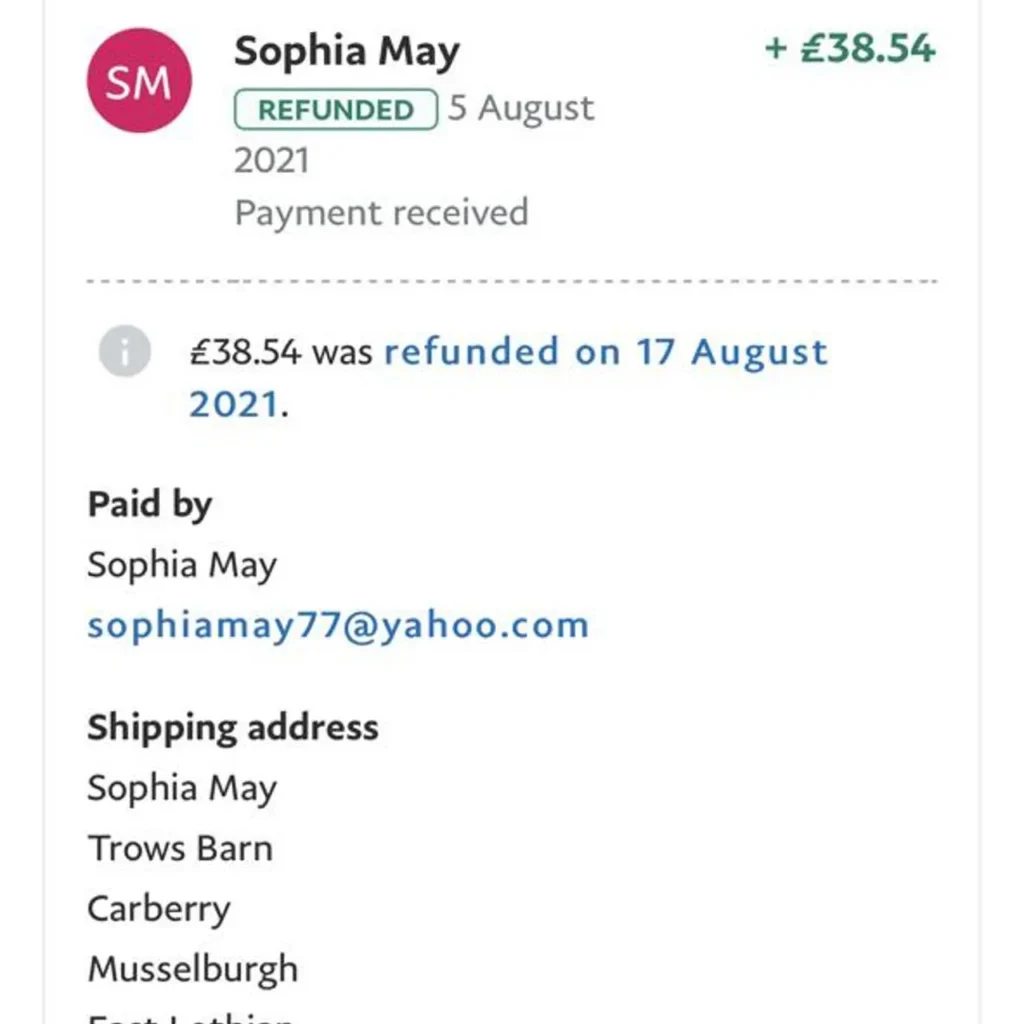The height and width of the screenshot is (1024, 1024).
Task: Click Sophia May under Paid by
Action: coord(182,566)
